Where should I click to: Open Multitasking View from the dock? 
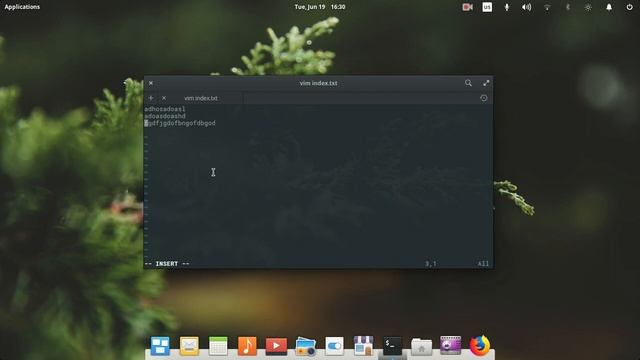160,346
